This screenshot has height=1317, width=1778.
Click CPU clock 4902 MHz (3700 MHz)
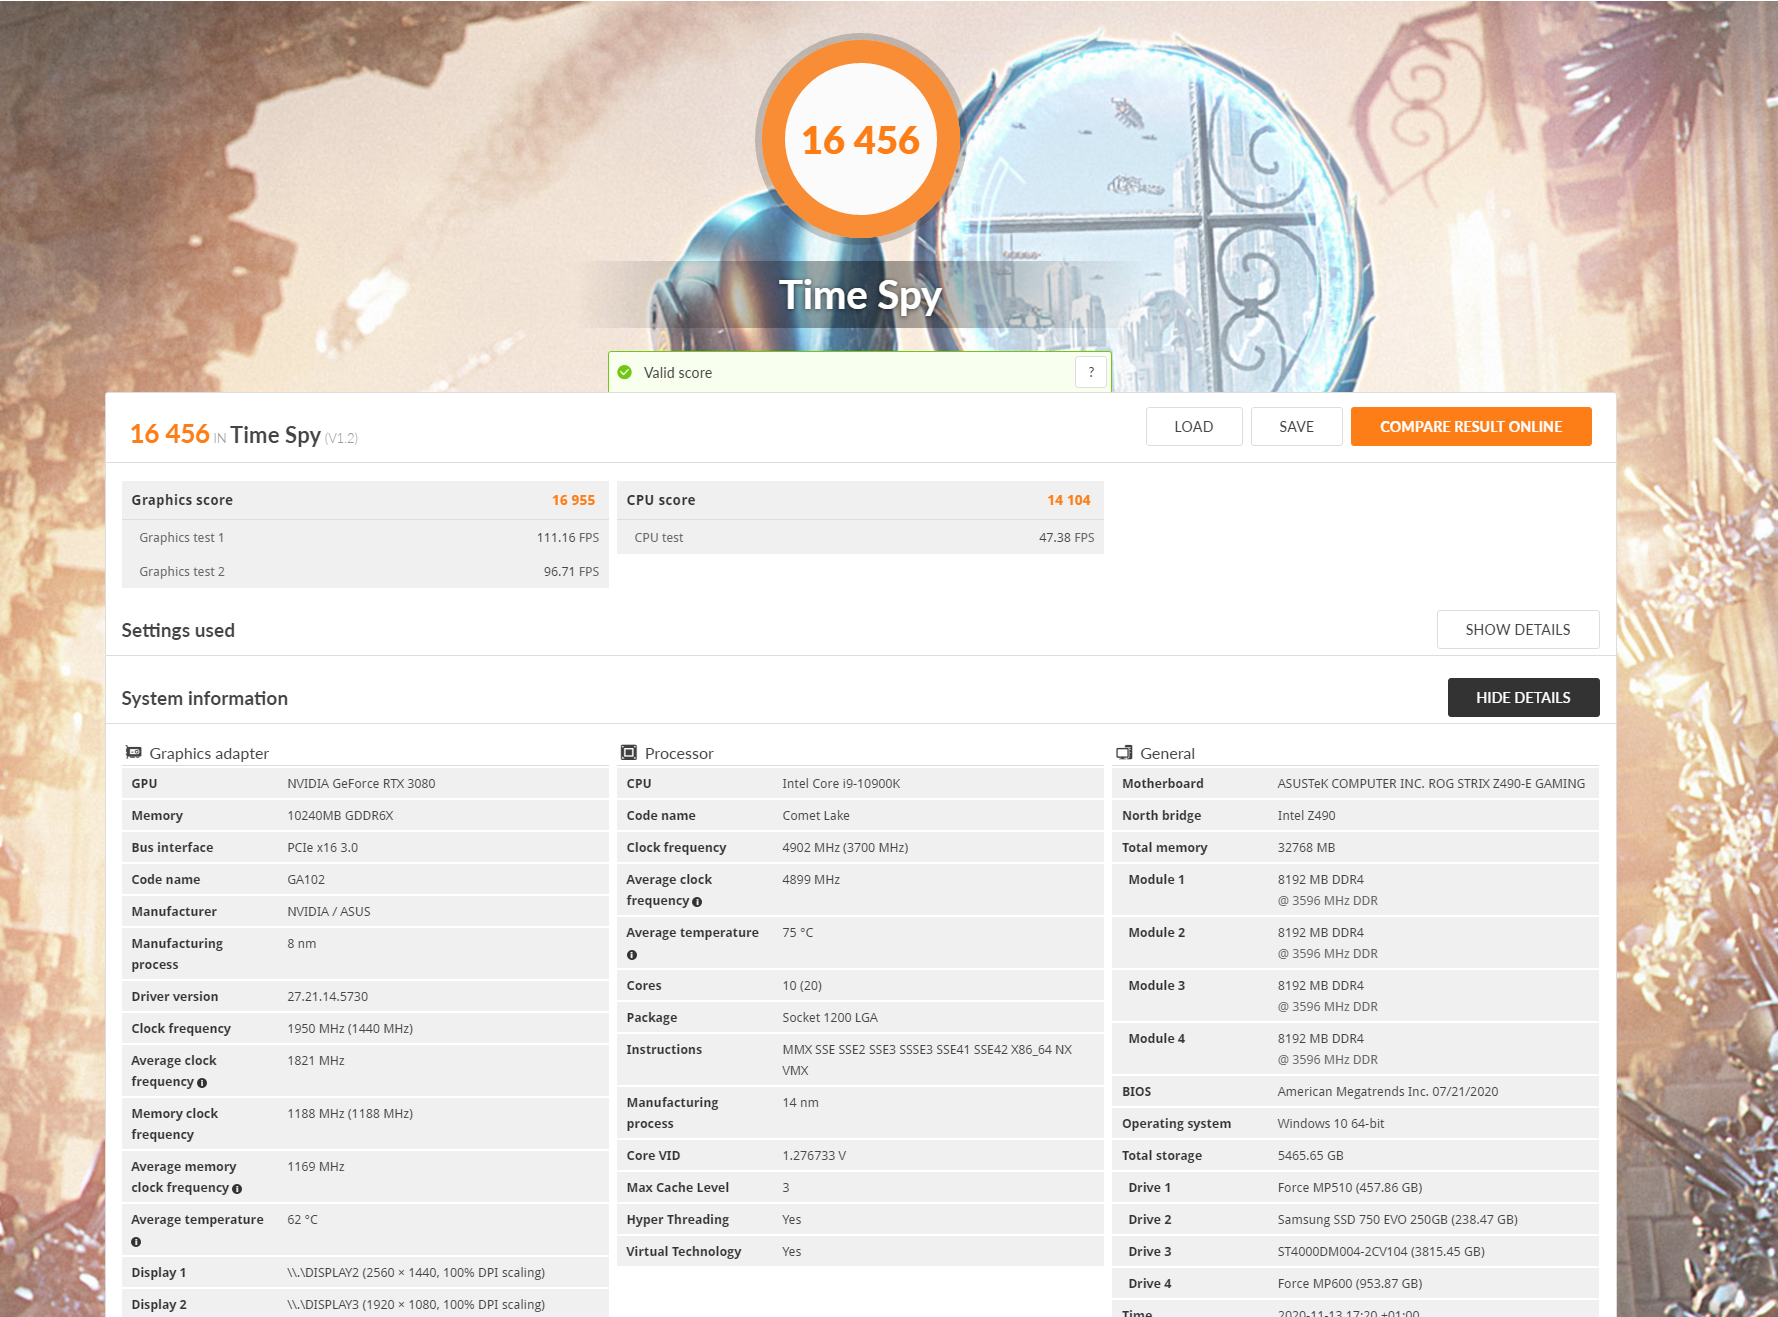point(845,848)
